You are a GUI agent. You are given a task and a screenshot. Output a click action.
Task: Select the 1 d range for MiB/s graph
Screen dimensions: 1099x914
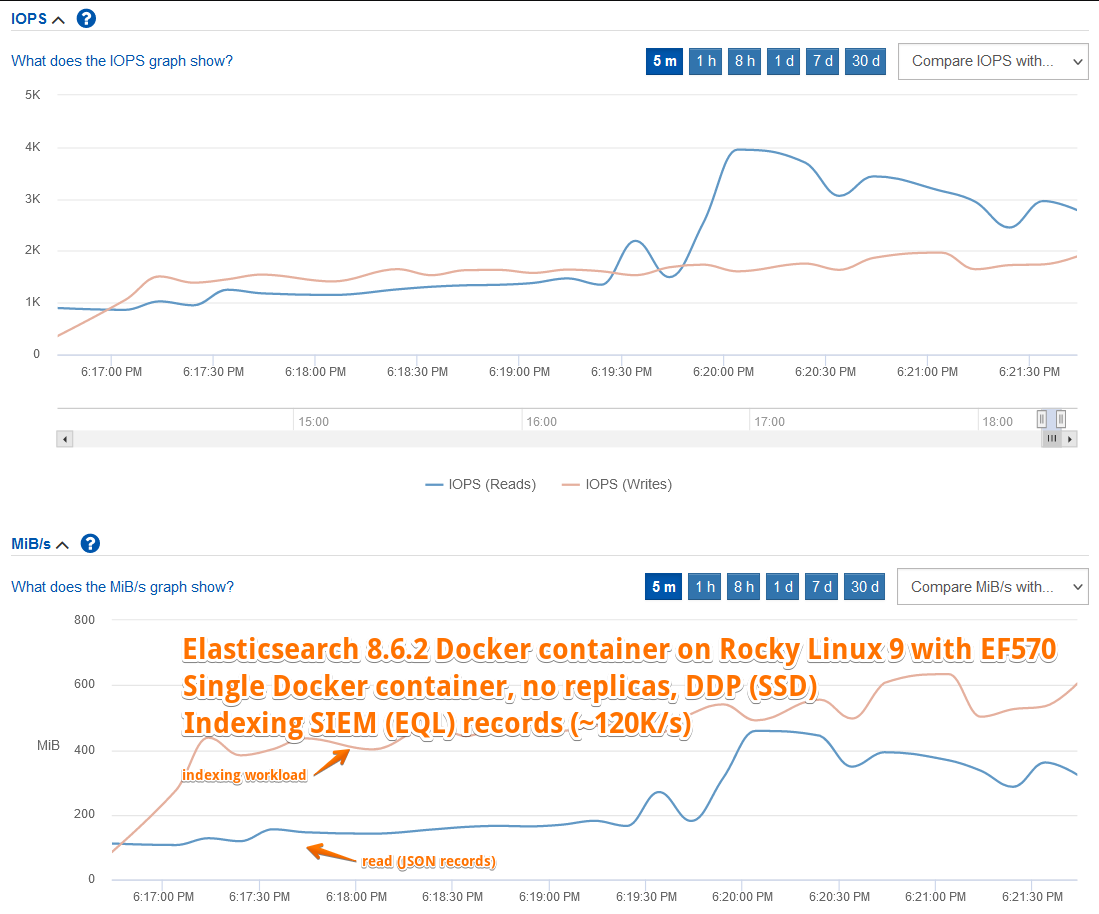pos(783,587)
